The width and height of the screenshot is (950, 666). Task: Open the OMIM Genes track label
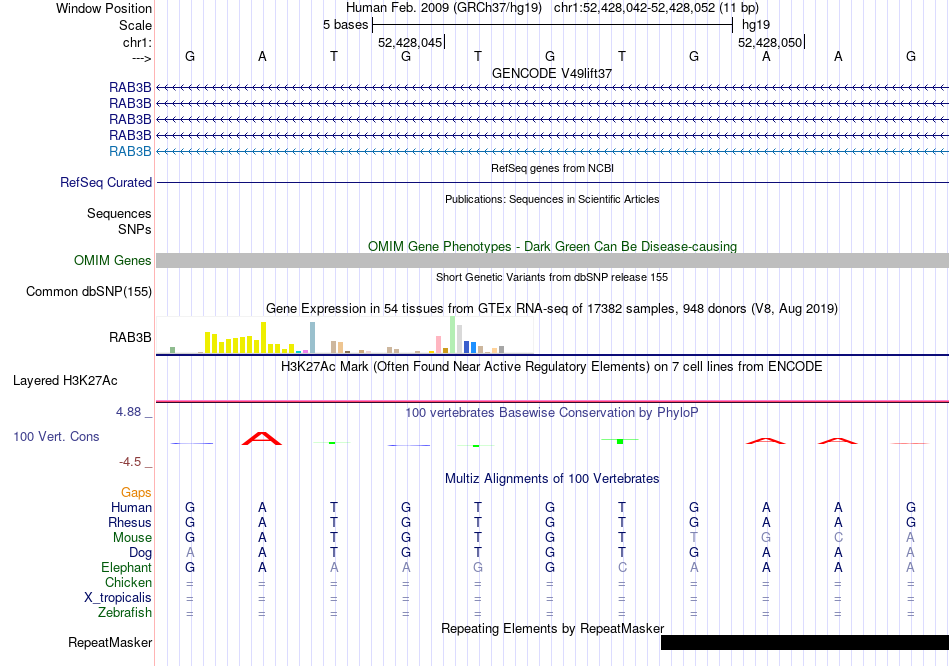point(113,261)
